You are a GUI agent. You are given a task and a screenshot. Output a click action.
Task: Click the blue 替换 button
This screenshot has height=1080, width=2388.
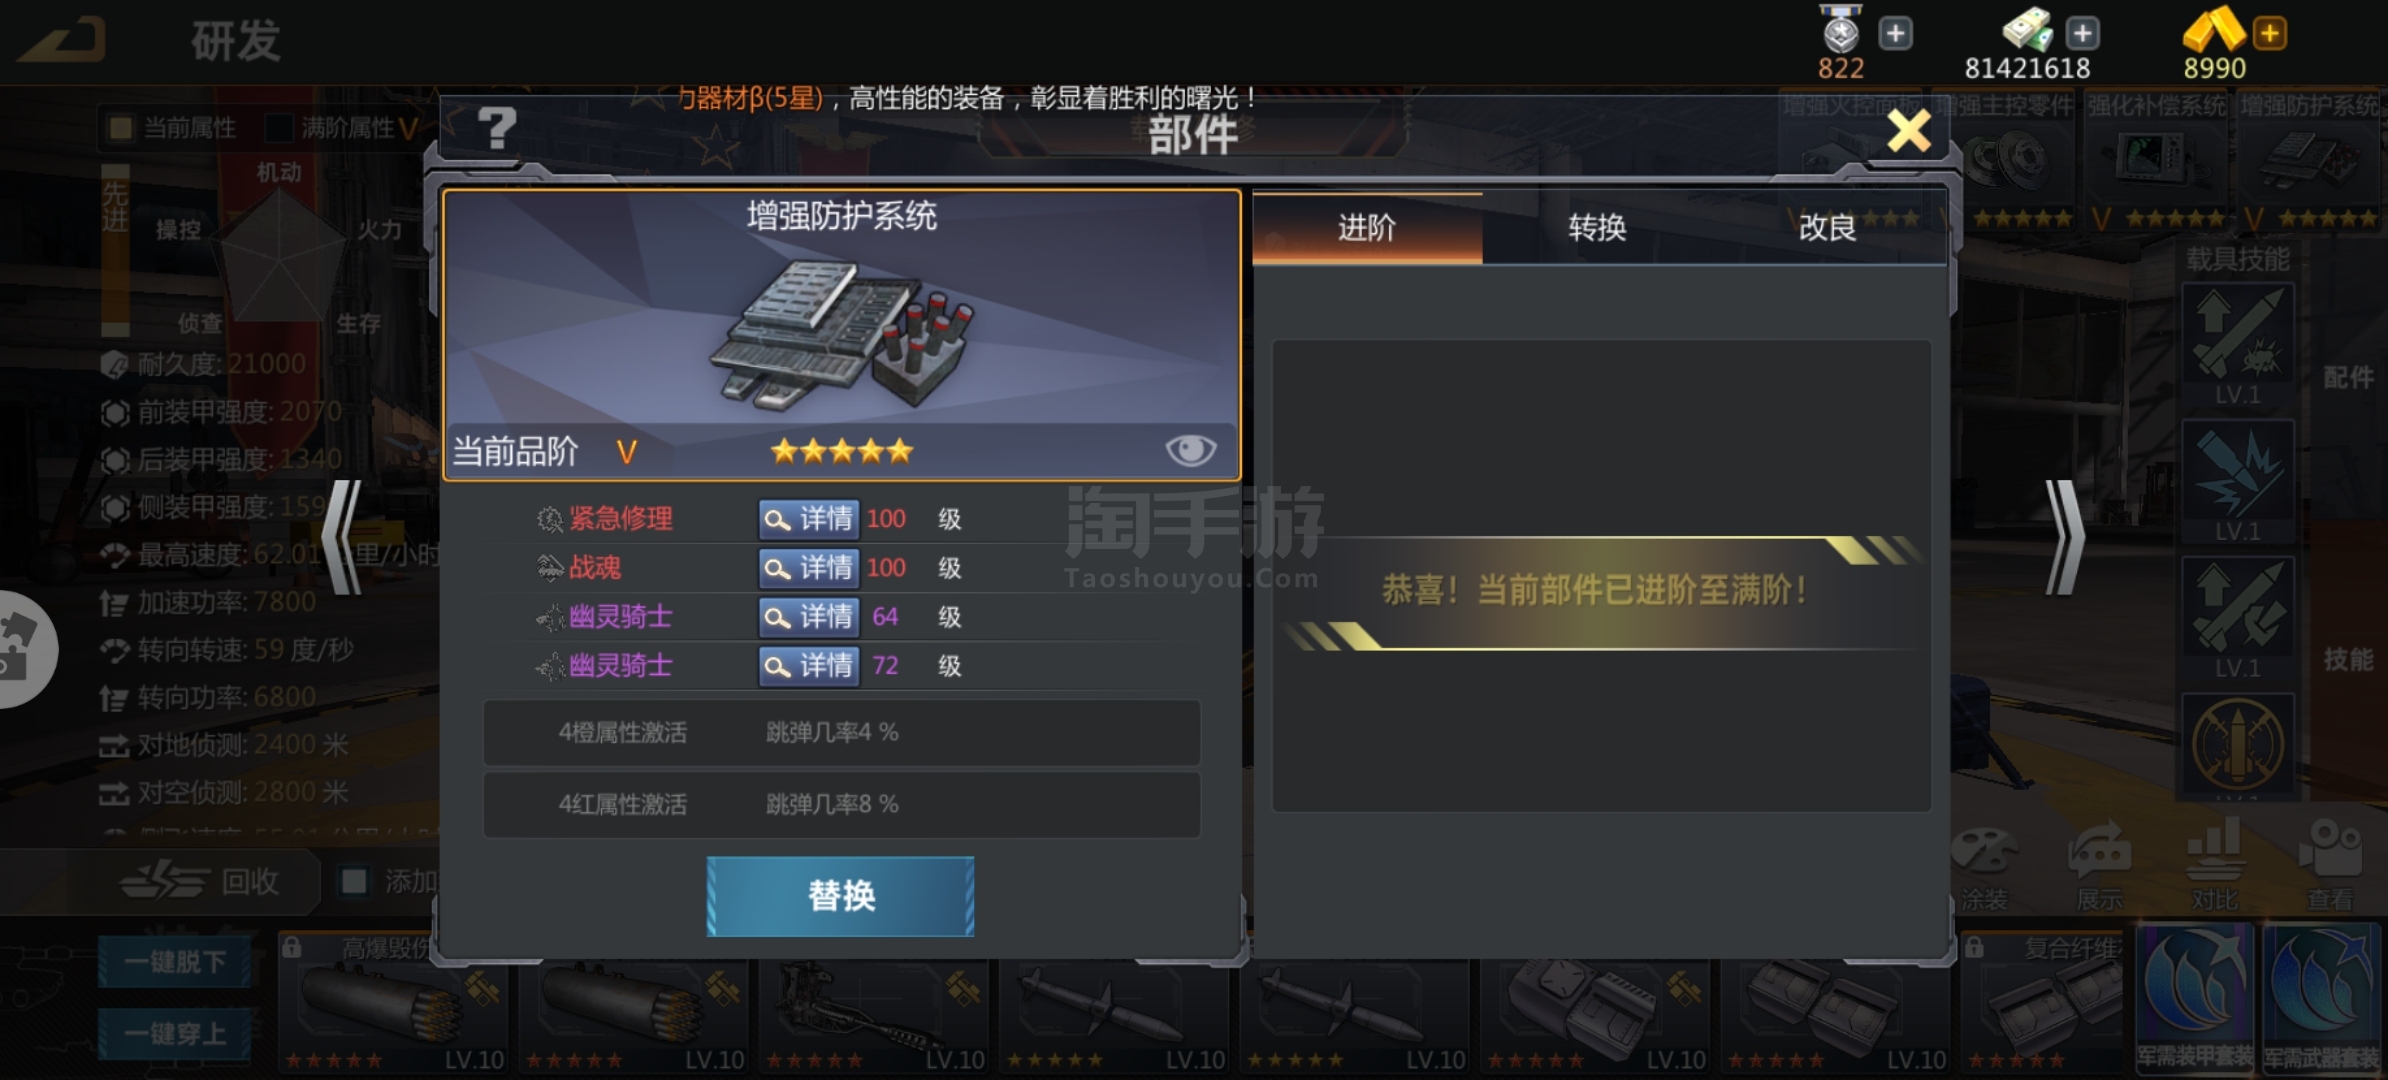pyautogui.click(x=840, y=896)
